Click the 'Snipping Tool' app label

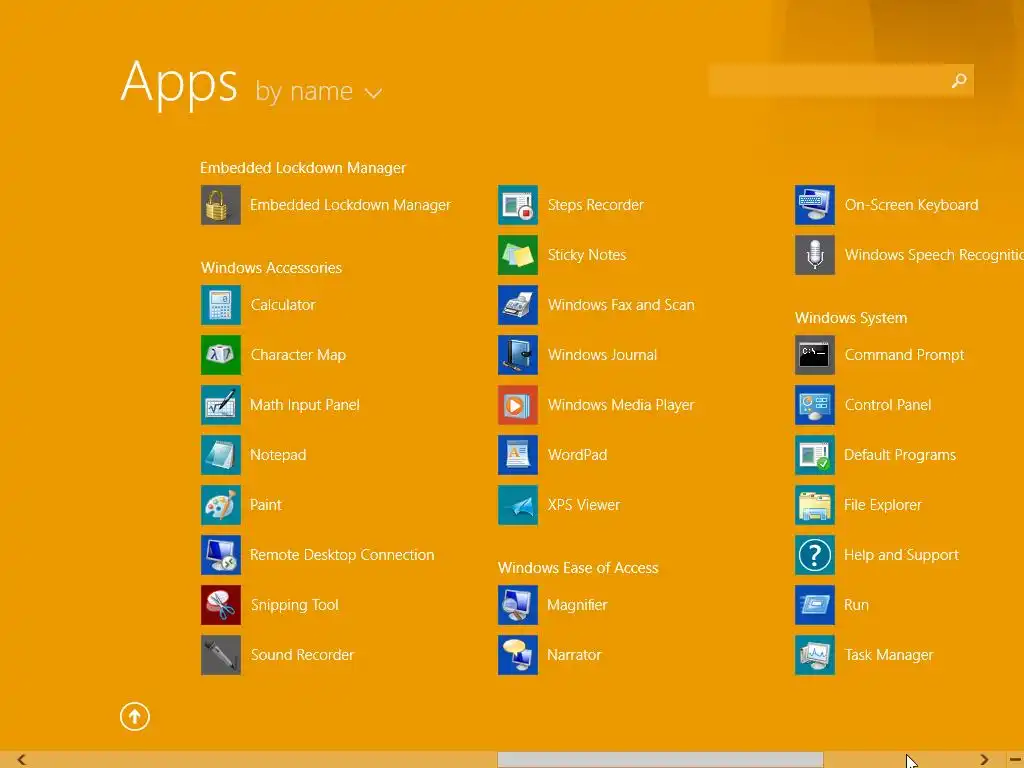[295, 605]
